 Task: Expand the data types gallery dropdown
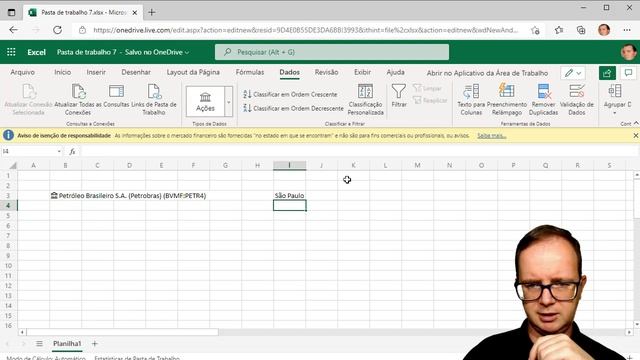coord(229,102)
